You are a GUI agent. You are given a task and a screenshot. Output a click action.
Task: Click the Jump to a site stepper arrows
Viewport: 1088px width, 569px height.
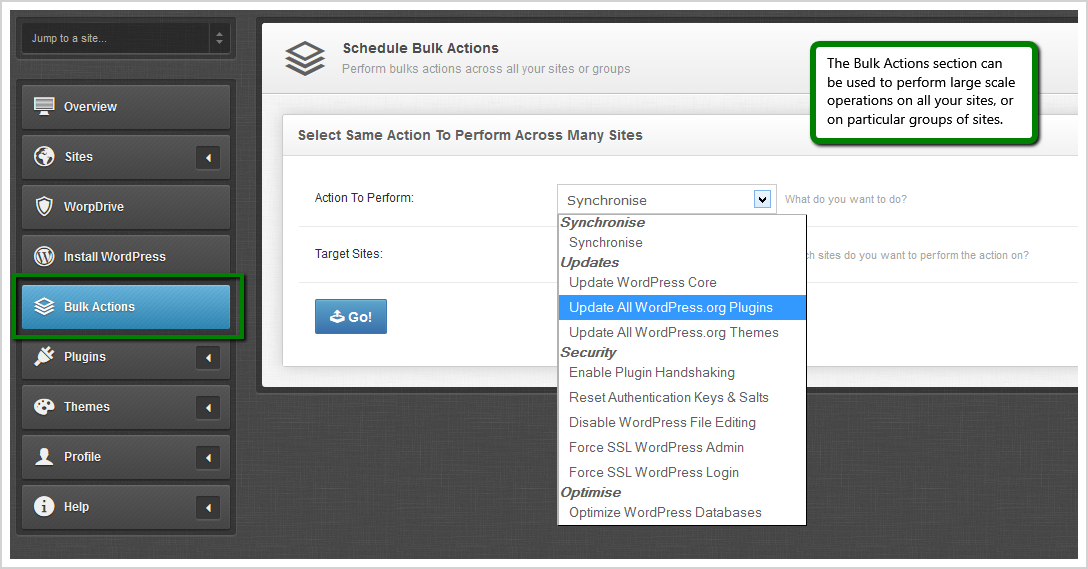tap(219, 38)
